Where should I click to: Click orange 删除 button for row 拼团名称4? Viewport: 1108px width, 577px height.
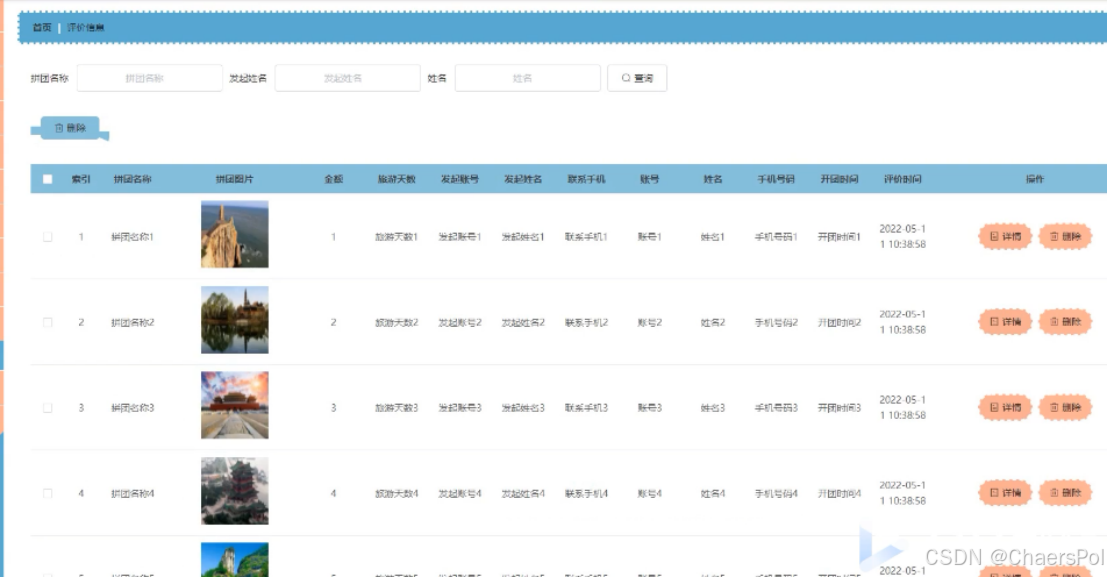pyautogui.click(x=1065, y=493)
